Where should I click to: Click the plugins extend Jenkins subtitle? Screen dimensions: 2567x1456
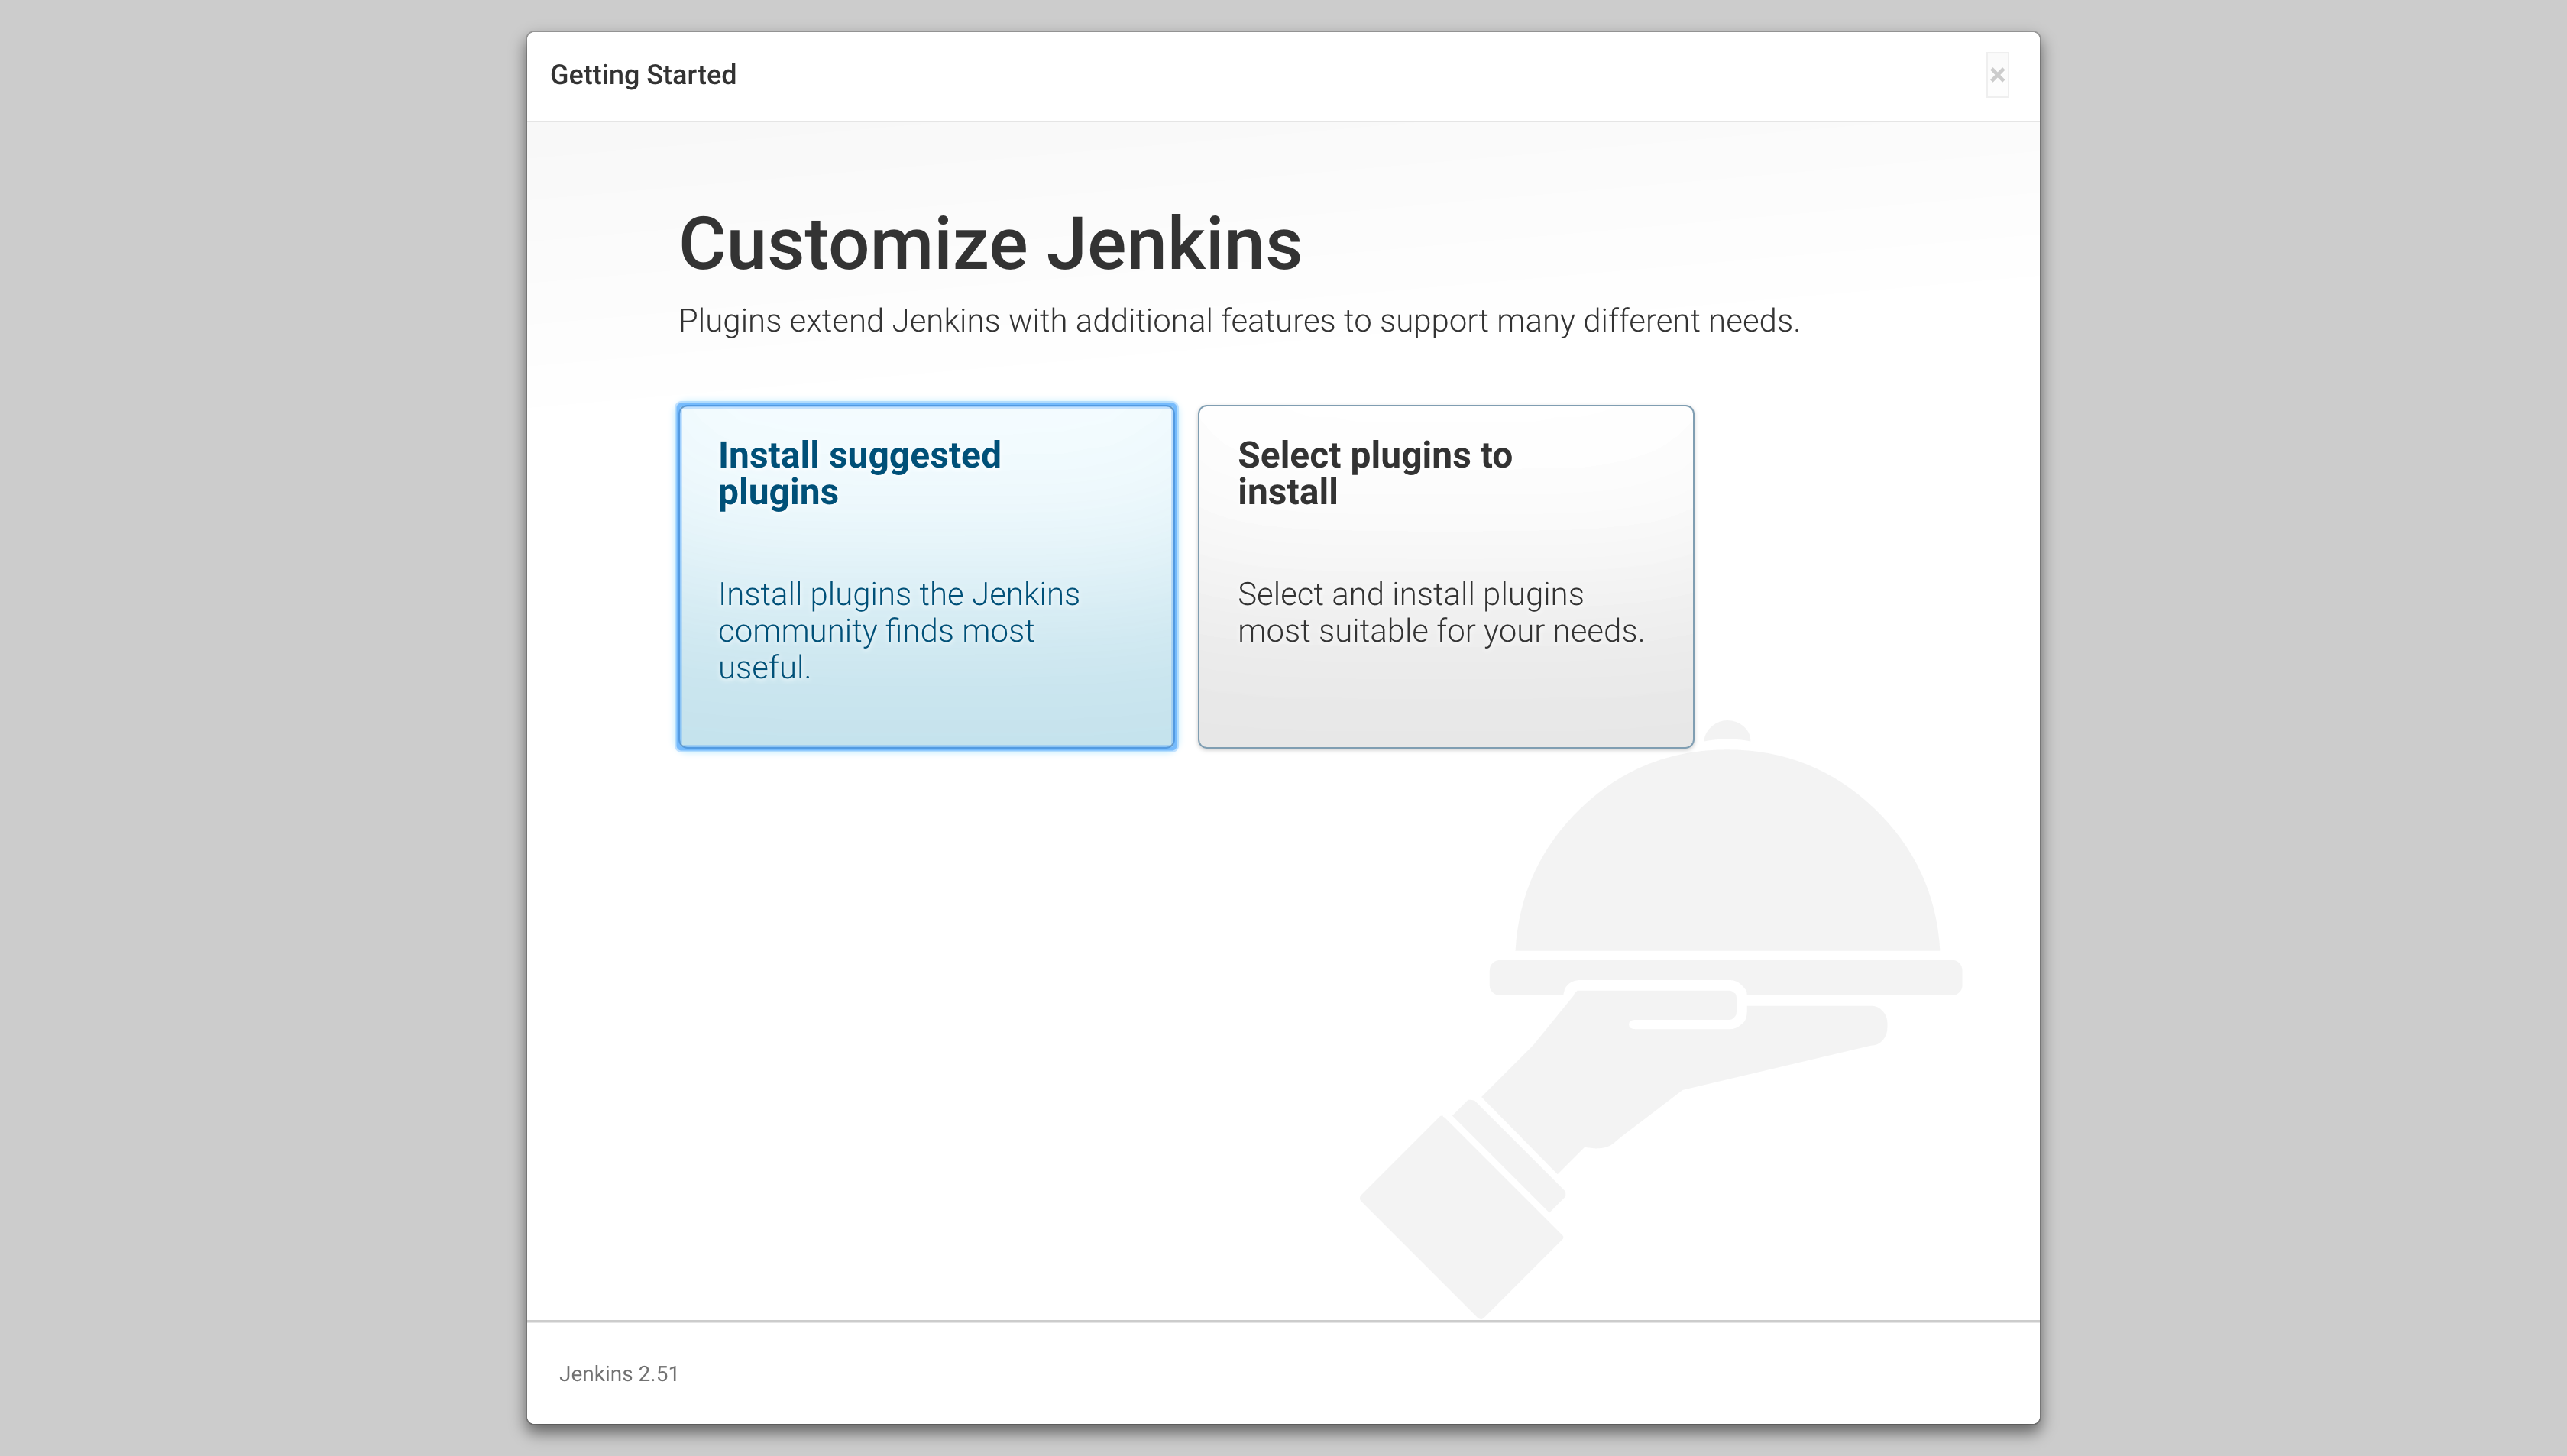[1238, 321]
